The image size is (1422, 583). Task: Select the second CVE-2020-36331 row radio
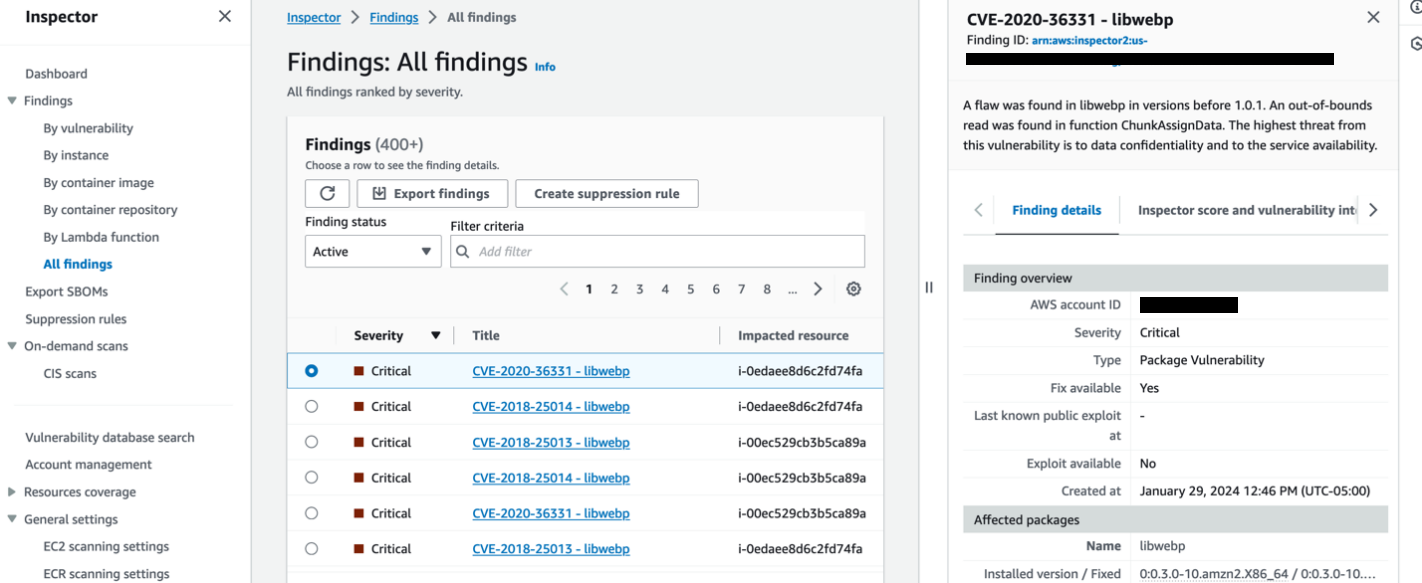click(311, 513)
